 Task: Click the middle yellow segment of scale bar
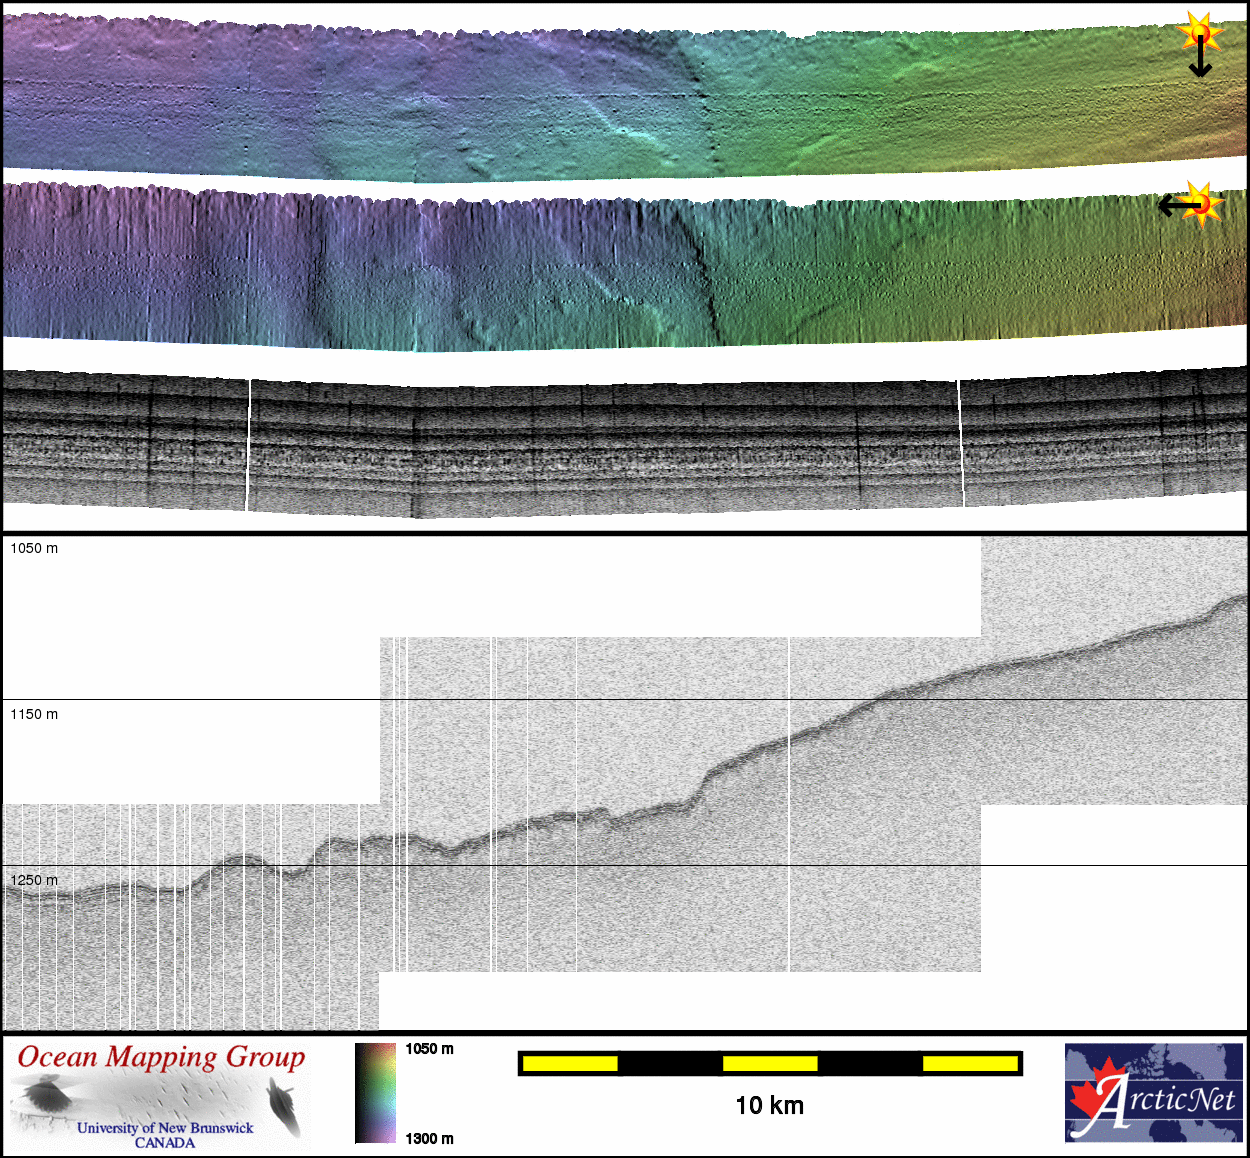point(770,1063)
